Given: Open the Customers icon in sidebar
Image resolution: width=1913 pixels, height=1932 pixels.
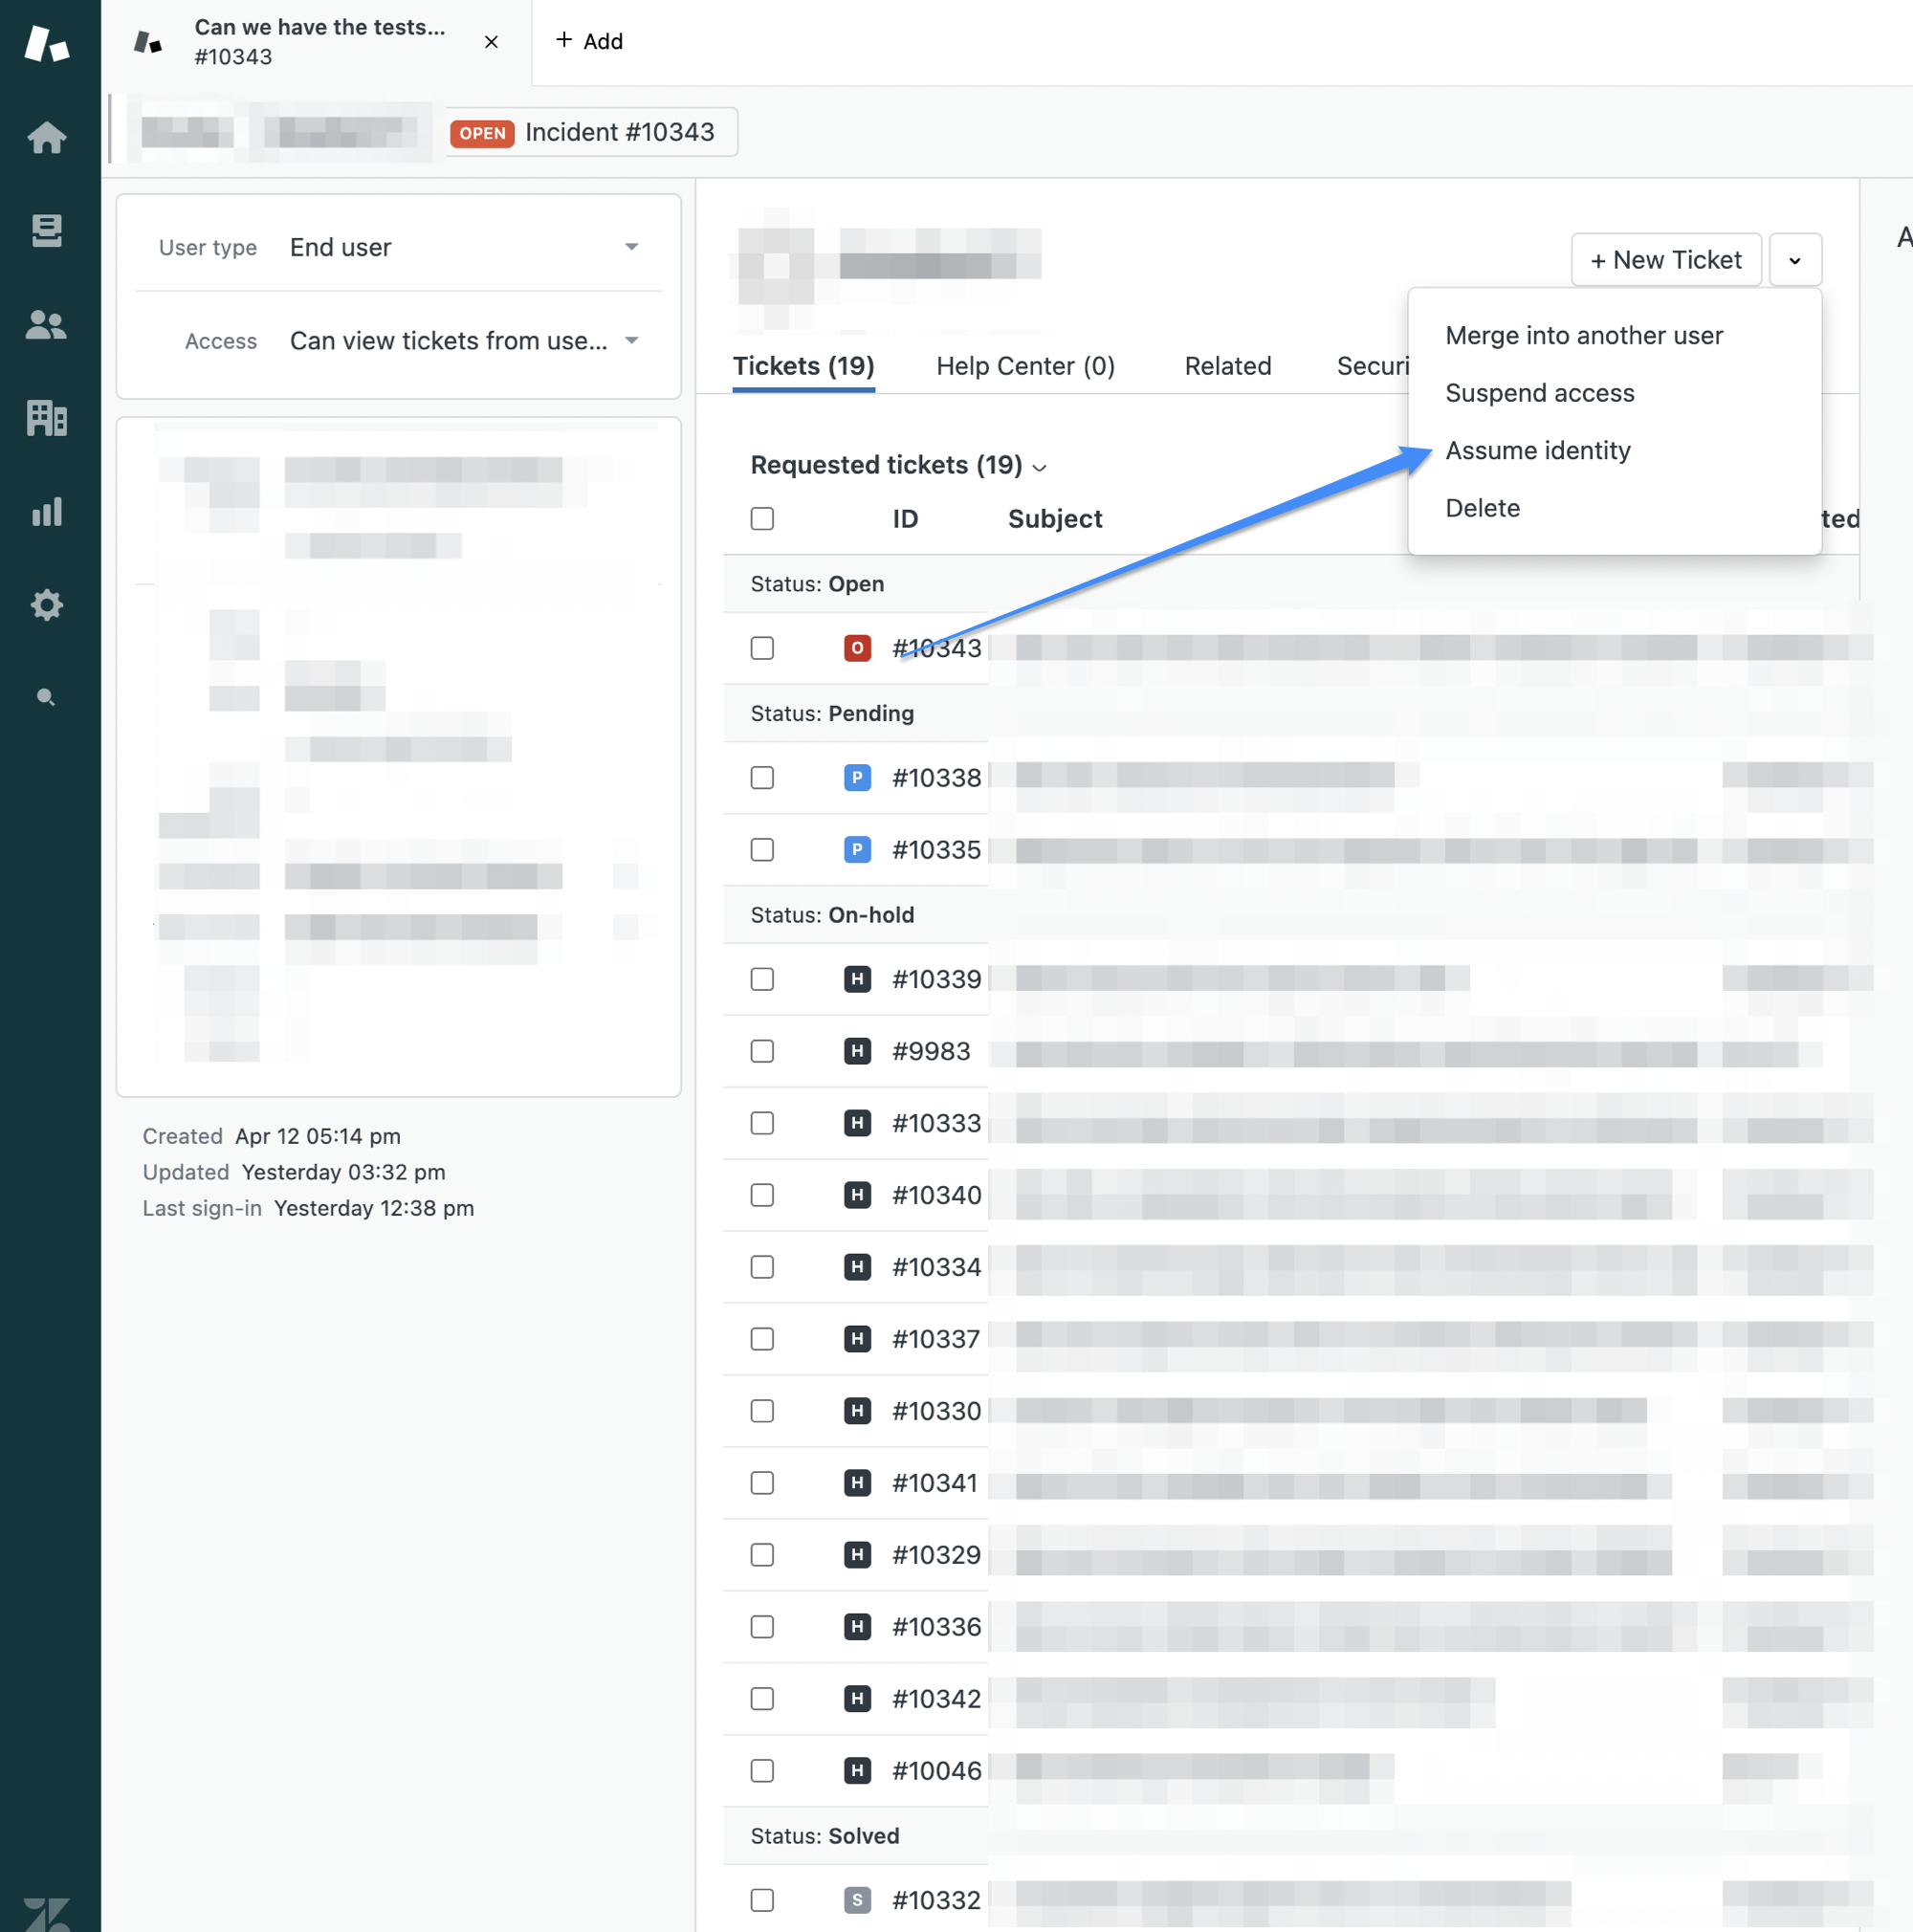Looking at the screenshot, I should 47,324.
